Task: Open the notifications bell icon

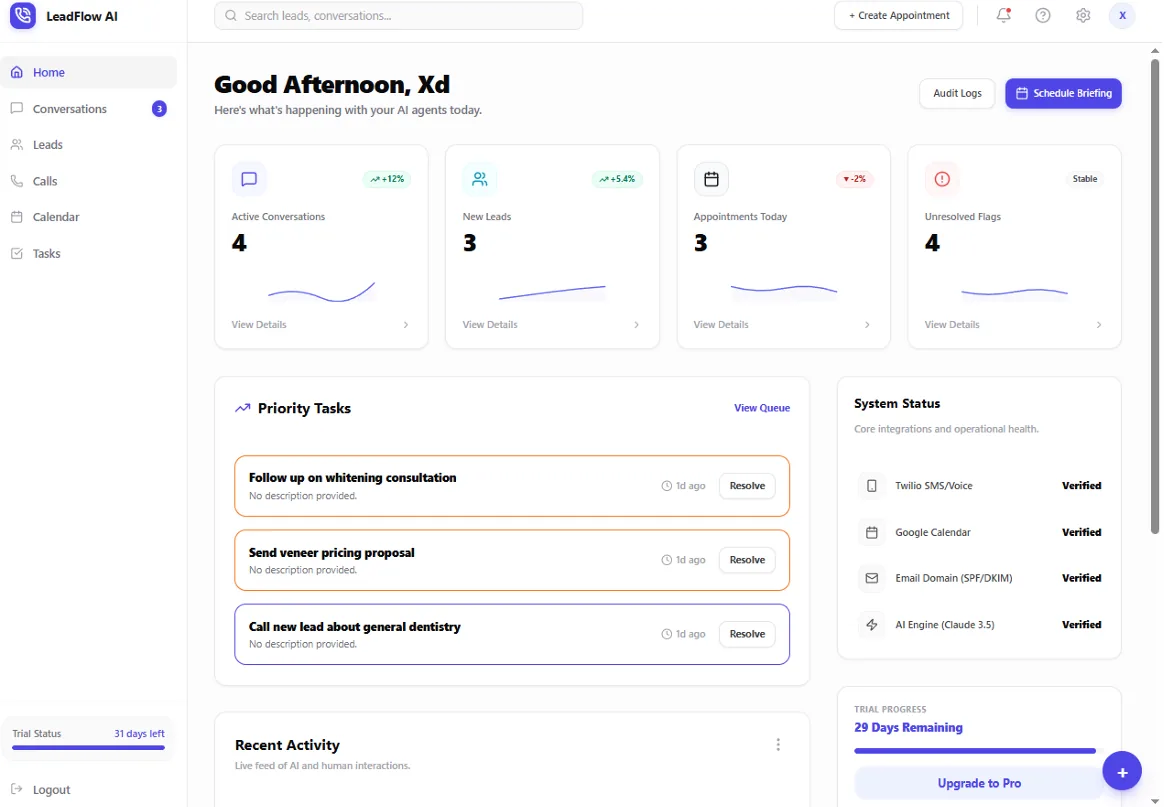Action: (1004, 15)
